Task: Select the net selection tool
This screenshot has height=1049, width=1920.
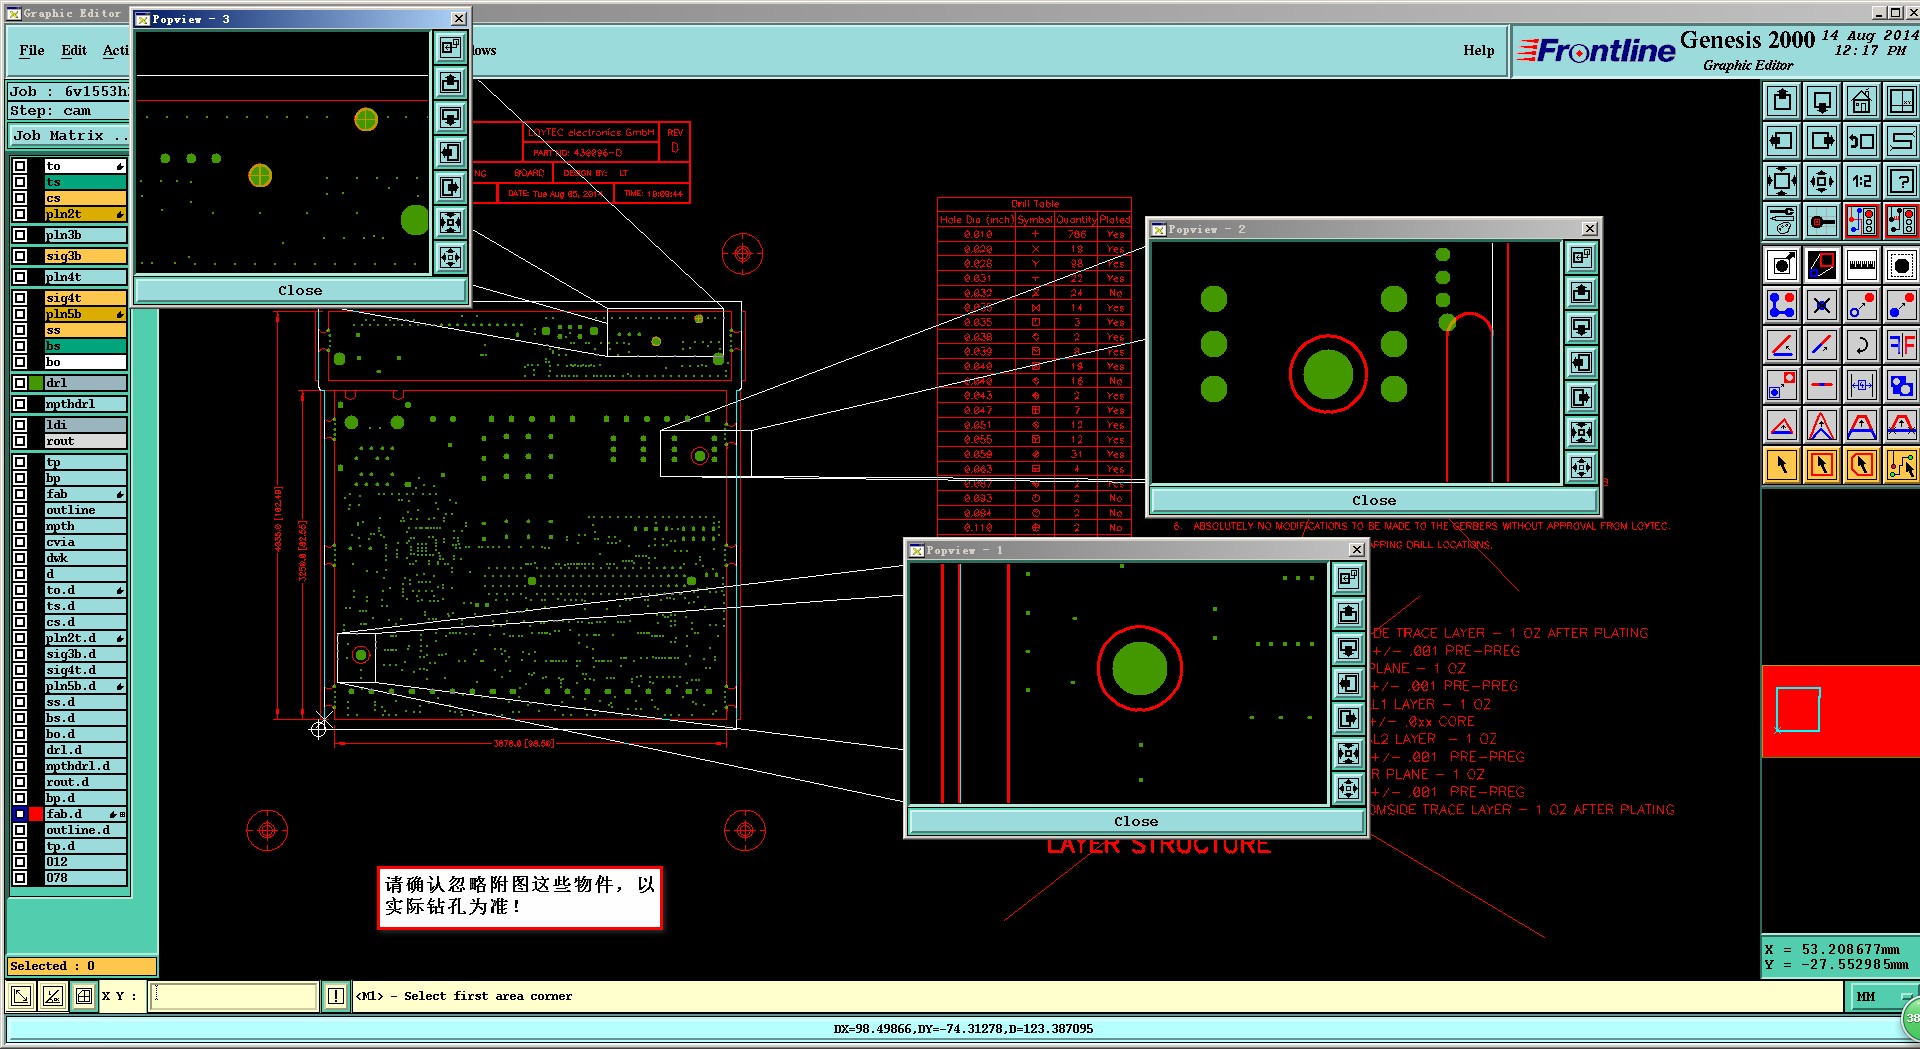Action: (1901, 465)
